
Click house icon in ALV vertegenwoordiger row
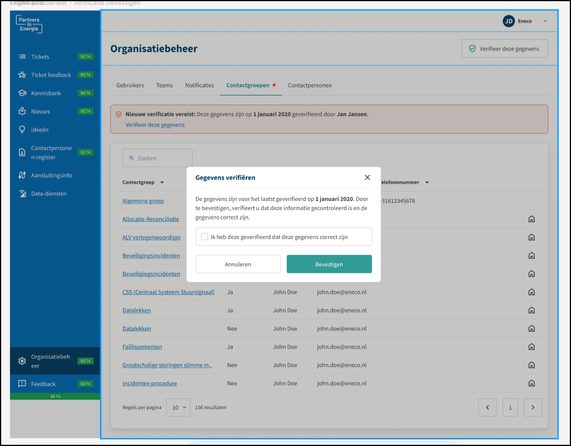[531, 237]
